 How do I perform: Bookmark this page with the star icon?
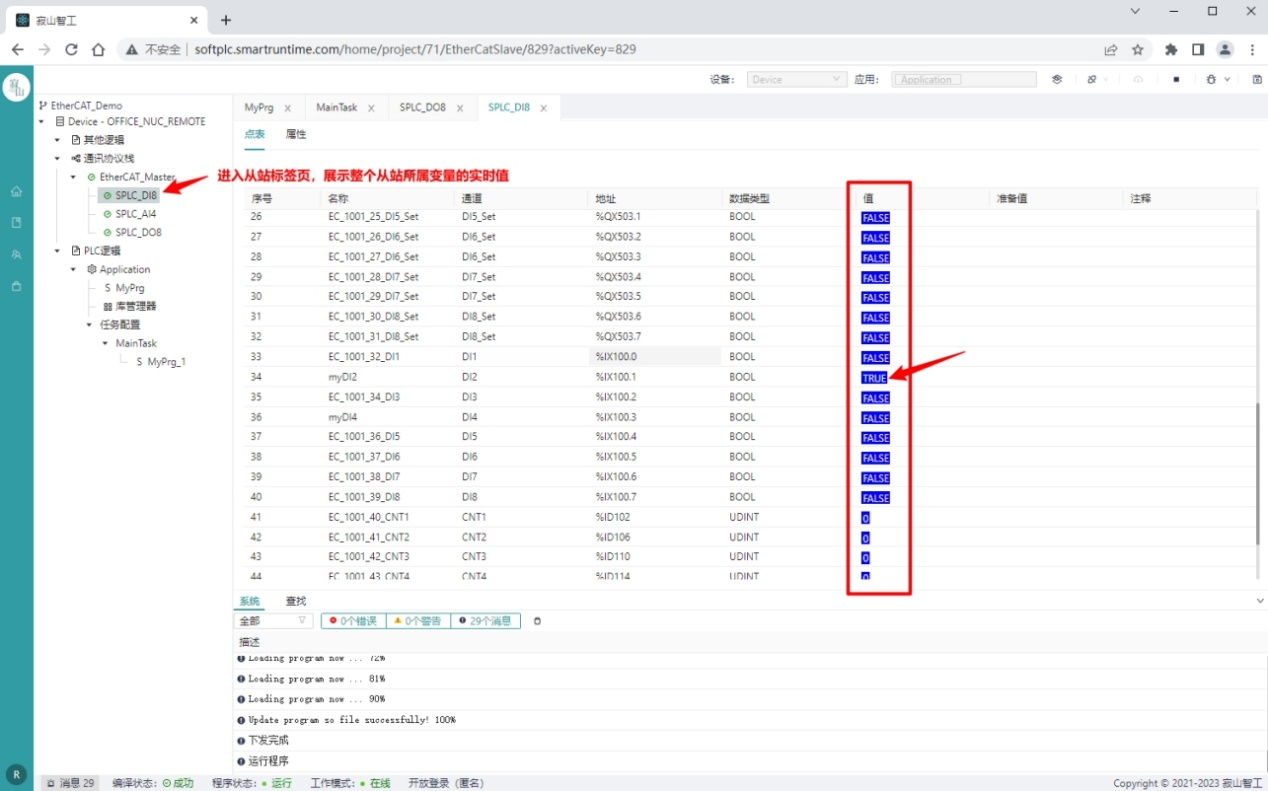[x=1138, y=49]
